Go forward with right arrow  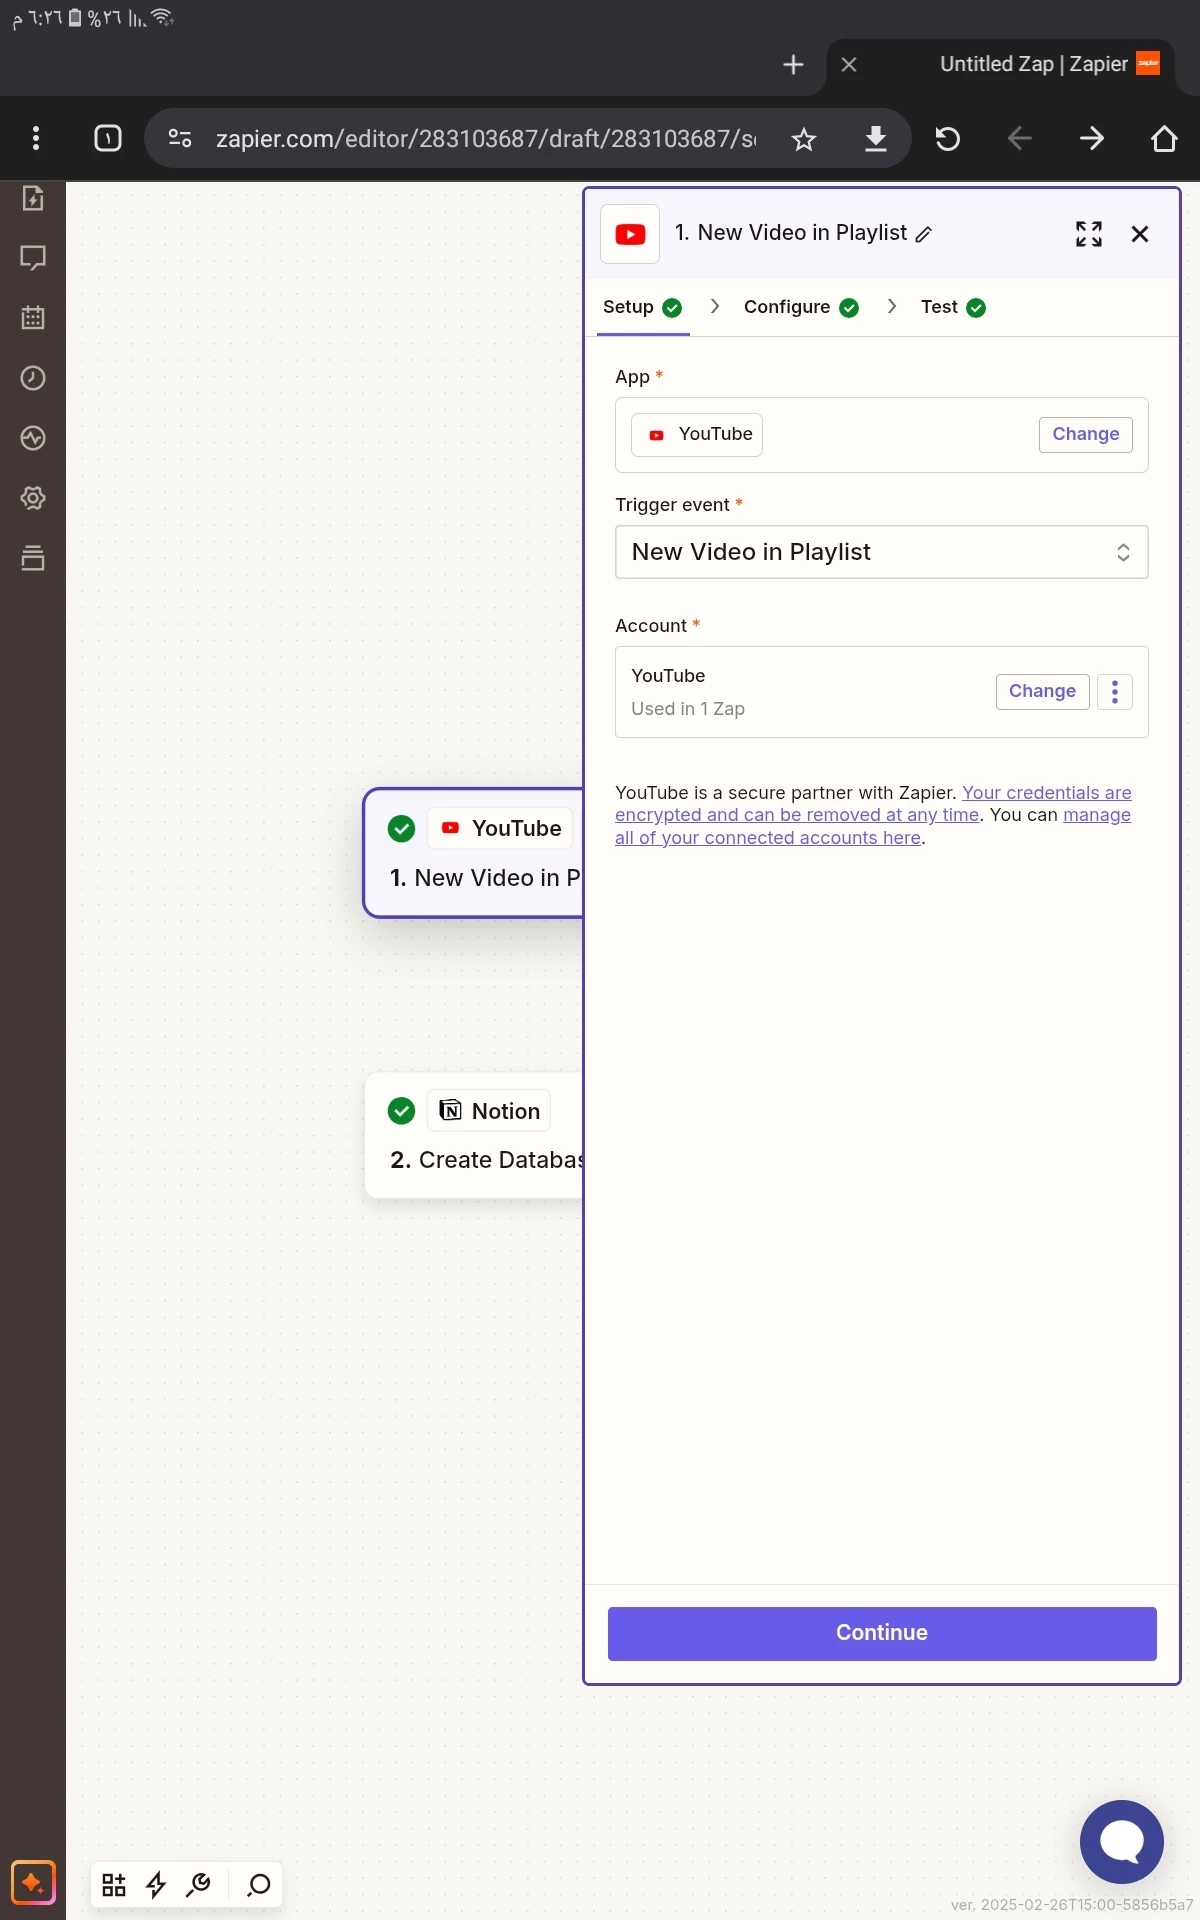tap(1092, 138)
